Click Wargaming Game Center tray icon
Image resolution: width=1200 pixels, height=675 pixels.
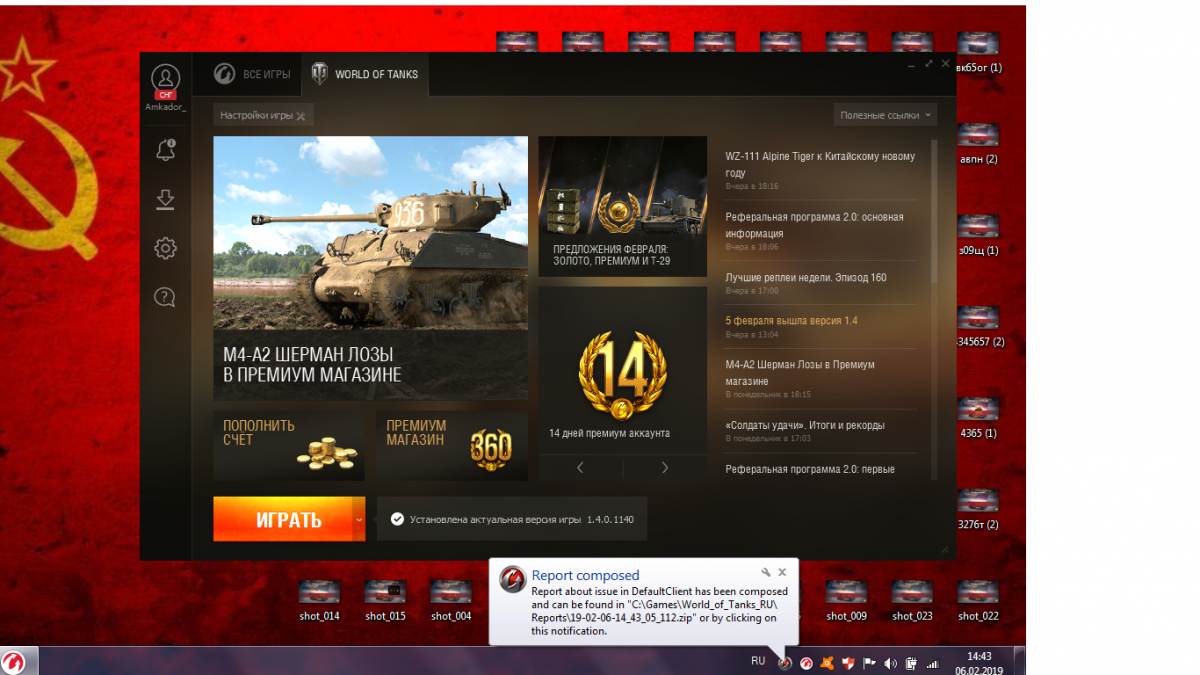click(x=806, y=663)
